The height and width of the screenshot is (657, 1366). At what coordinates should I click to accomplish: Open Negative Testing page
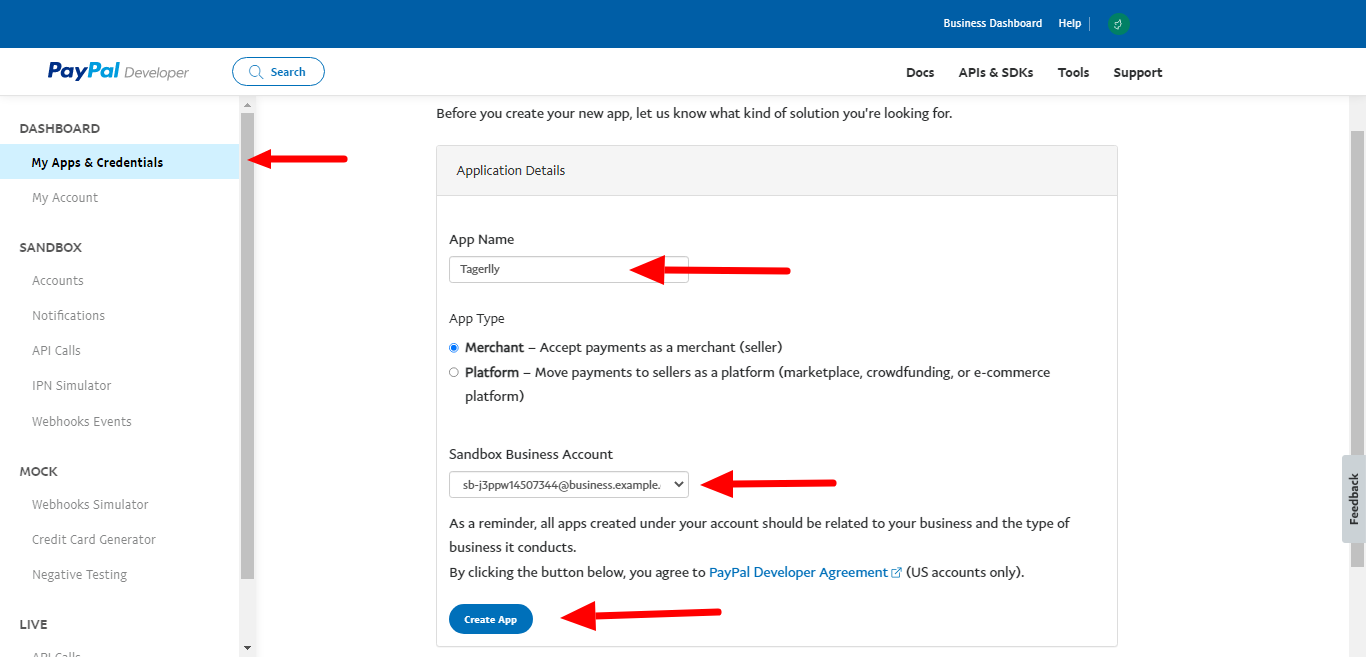[x=79, y=575]
